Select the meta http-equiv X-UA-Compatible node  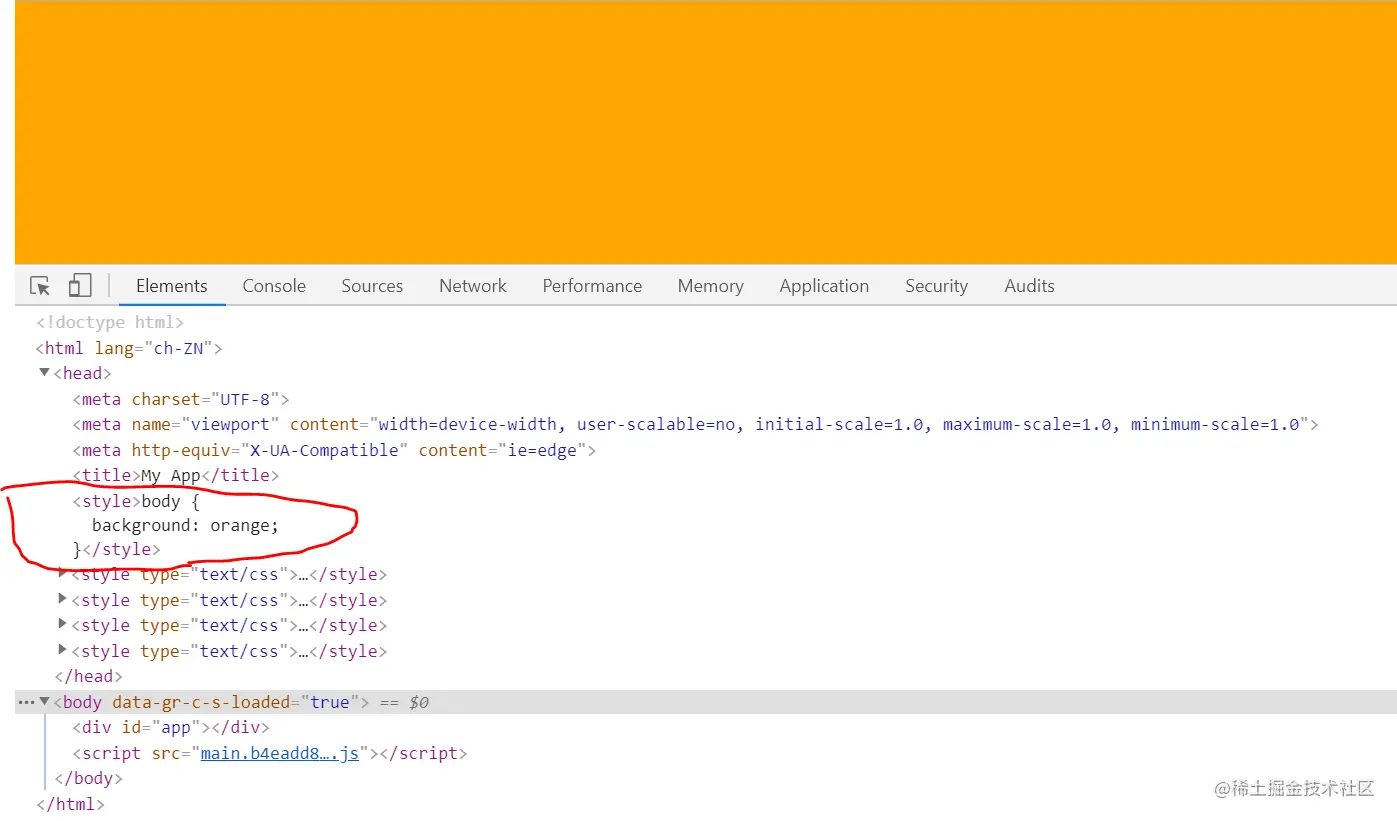334,450
